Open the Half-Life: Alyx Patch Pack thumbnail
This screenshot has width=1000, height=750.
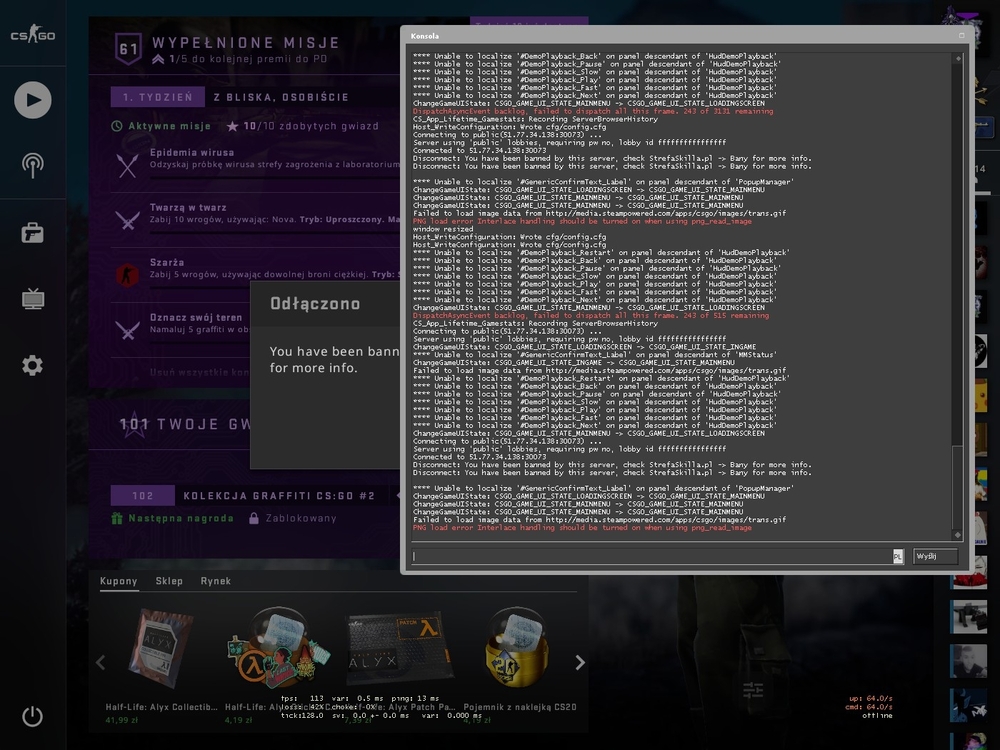click(x=399, y=649)
